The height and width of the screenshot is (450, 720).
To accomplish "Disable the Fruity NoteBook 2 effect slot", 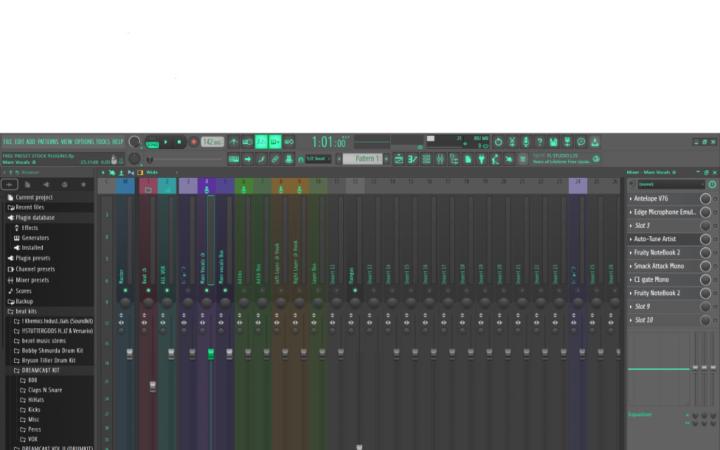I will (x=705, y=253).
